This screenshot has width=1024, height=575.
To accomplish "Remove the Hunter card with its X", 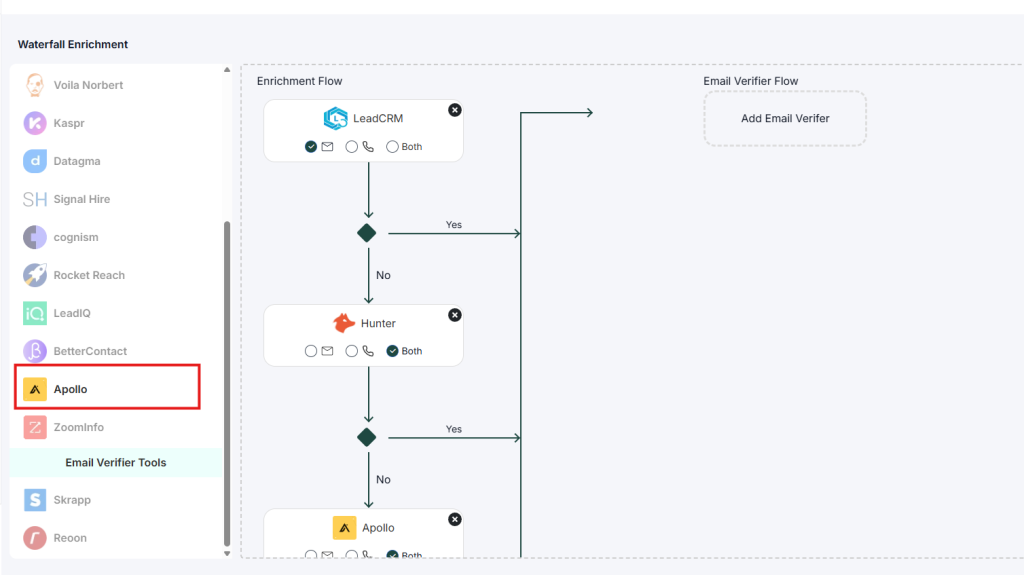I will [455, 315].
